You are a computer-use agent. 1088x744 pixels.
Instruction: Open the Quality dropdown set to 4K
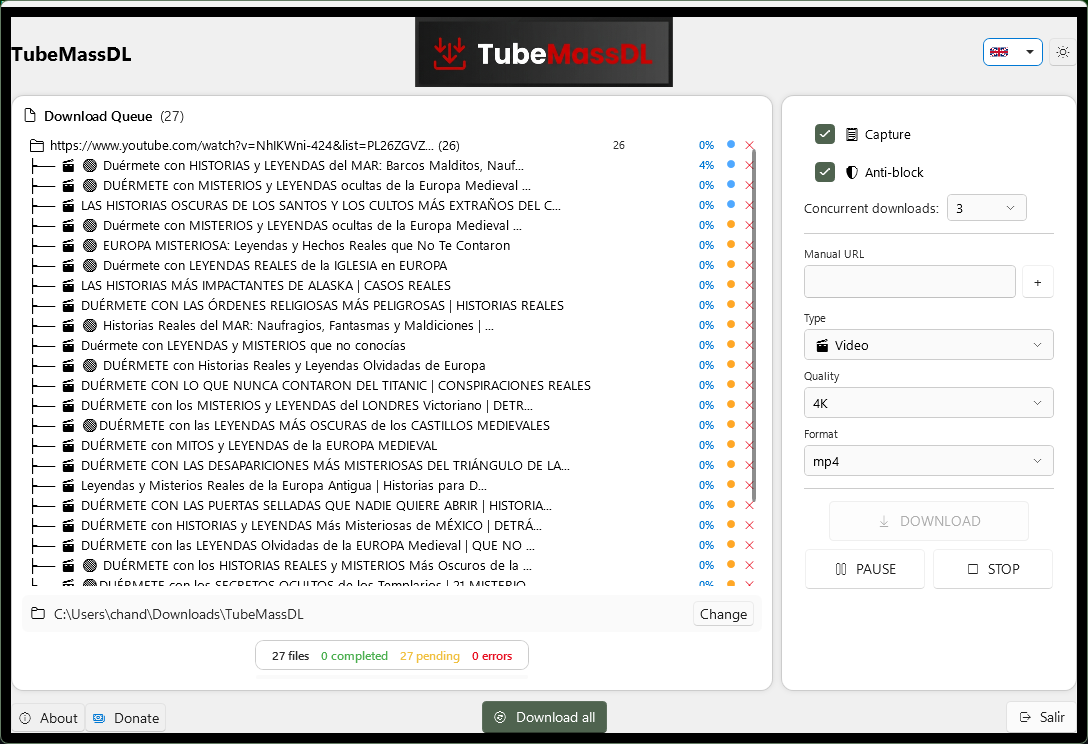coord(928,403)
